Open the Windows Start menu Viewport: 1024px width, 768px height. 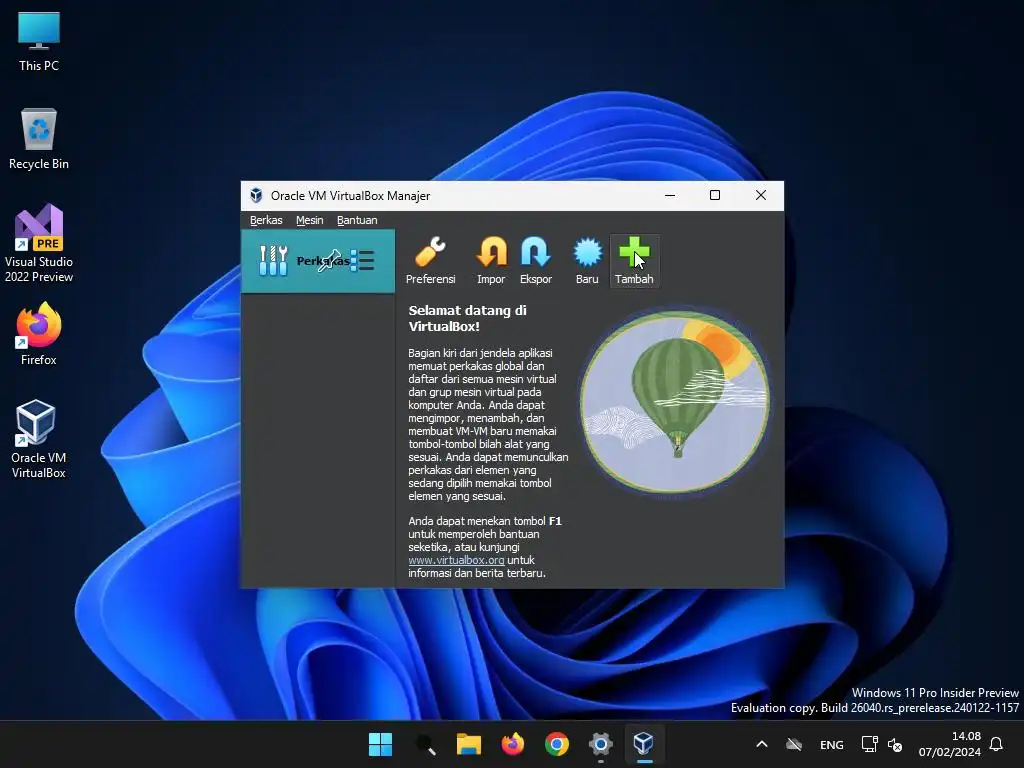point(380,744)
